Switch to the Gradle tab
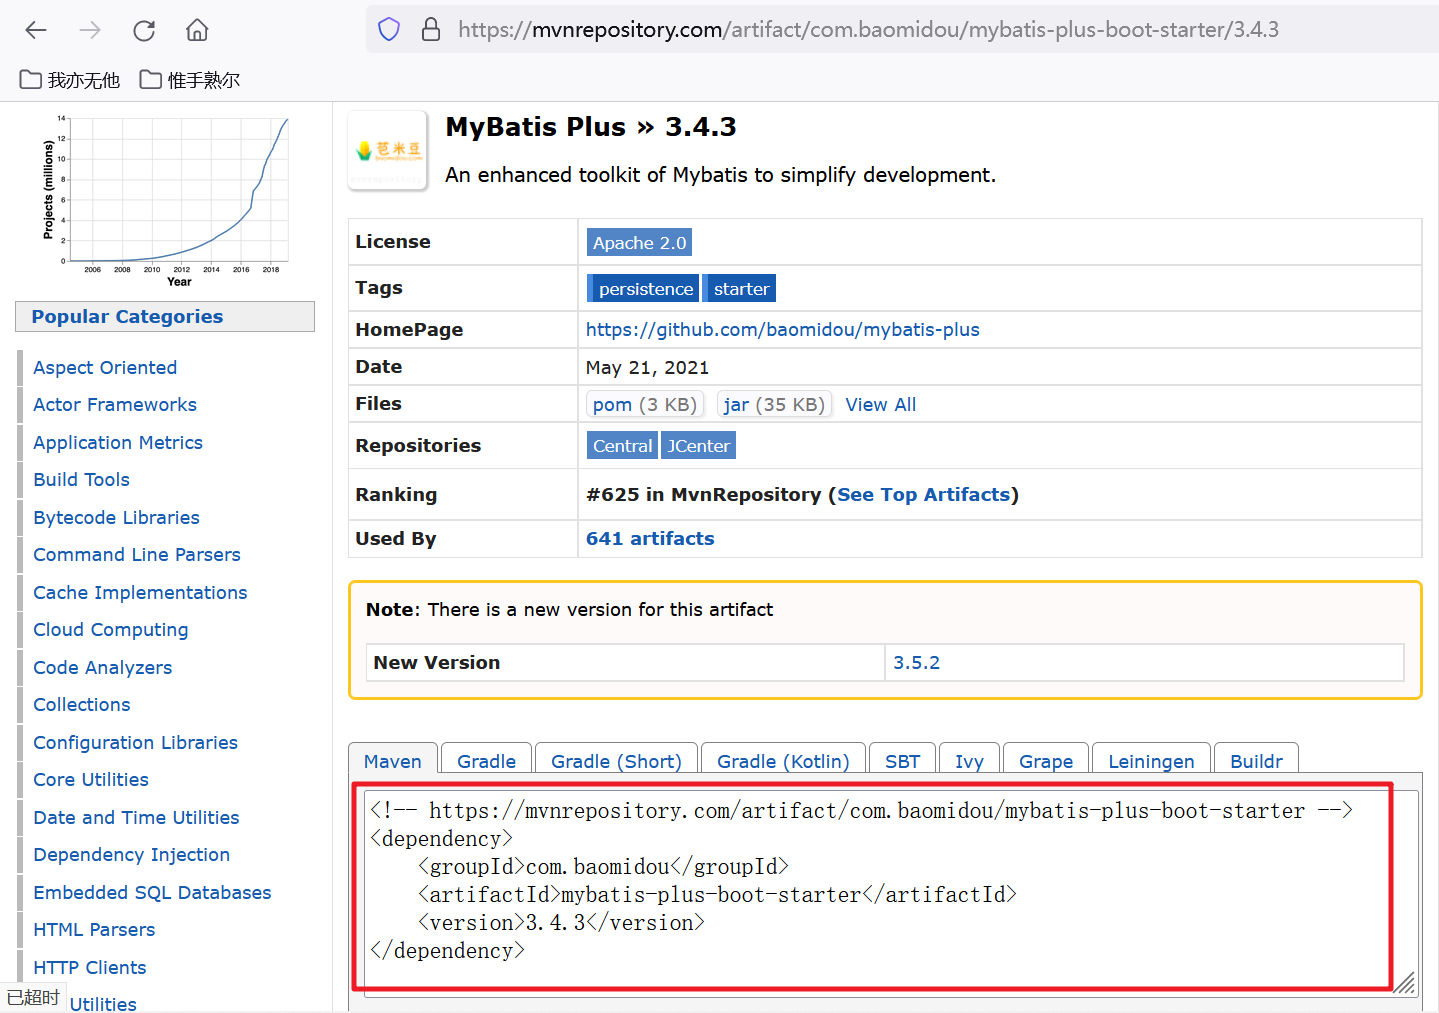 point(486,761)
